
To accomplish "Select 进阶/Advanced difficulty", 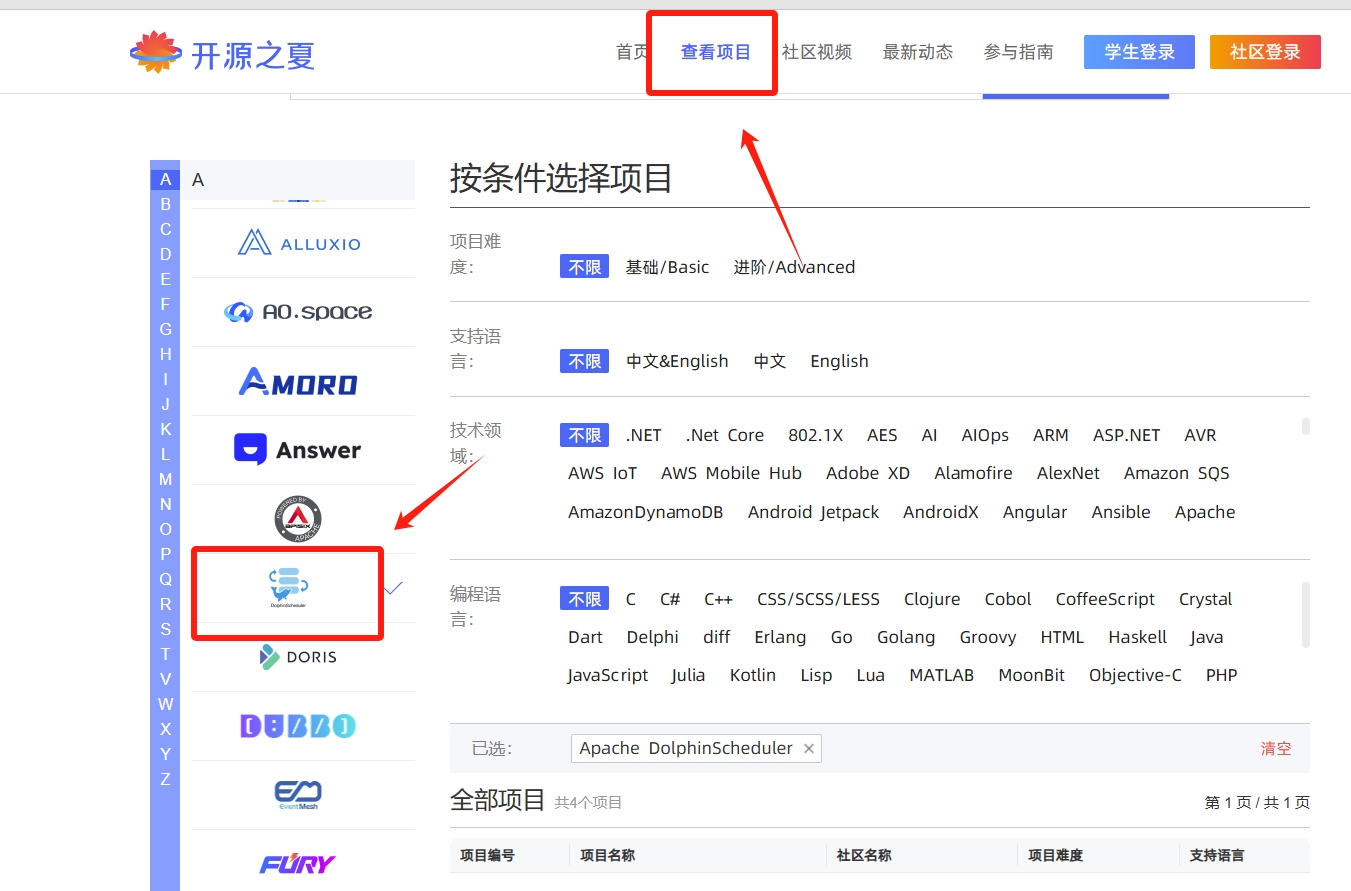I will click(x=794, y=267).
